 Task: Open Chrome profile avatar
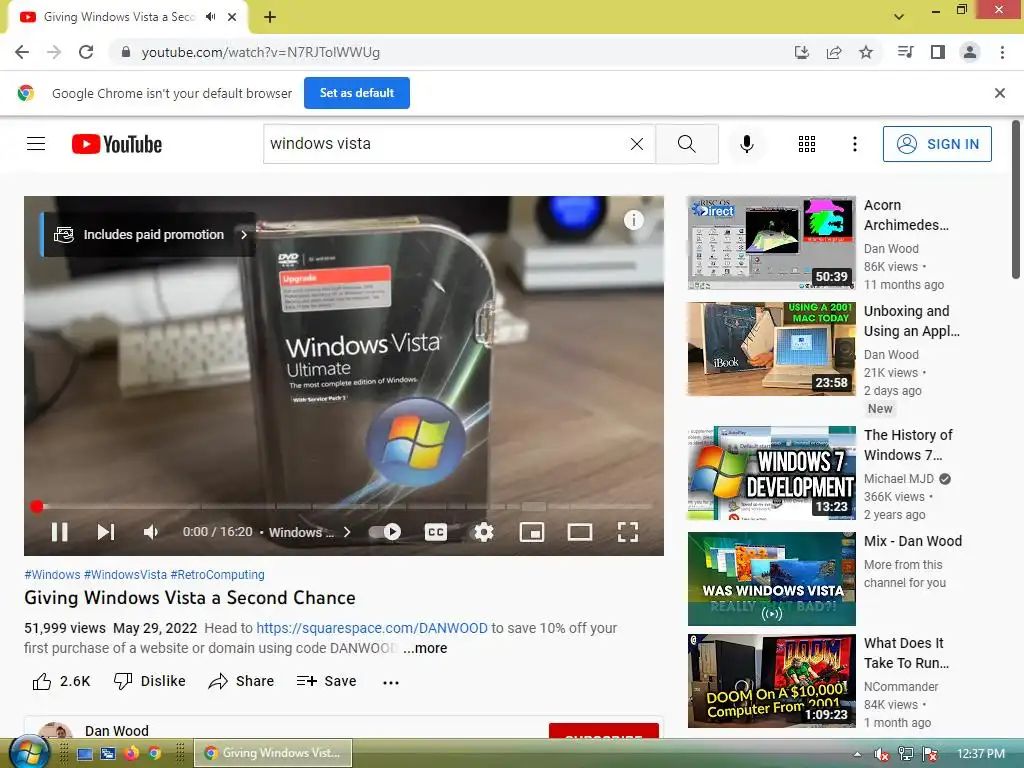click(970, 52)
